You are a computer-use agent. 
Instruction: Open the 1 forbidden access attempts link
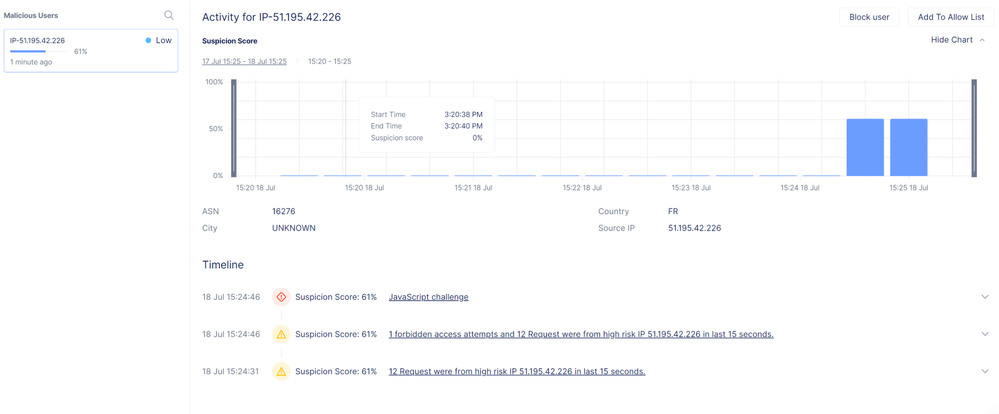[580, 334]
